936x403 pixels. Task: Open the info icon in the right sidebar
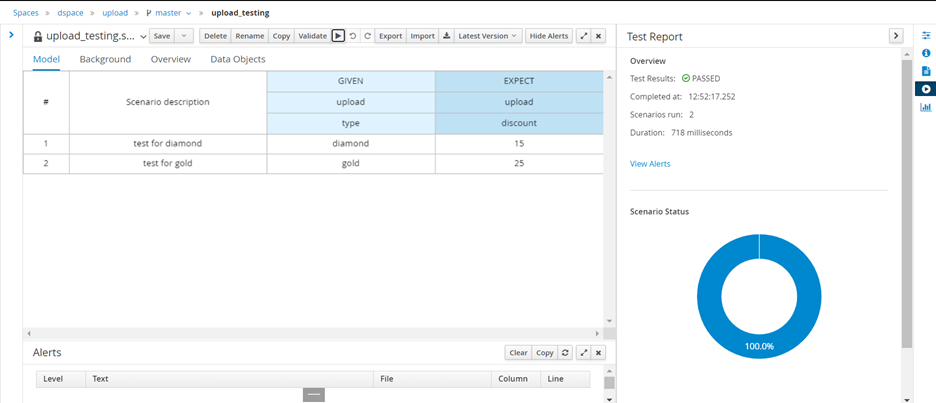(926, 53)
